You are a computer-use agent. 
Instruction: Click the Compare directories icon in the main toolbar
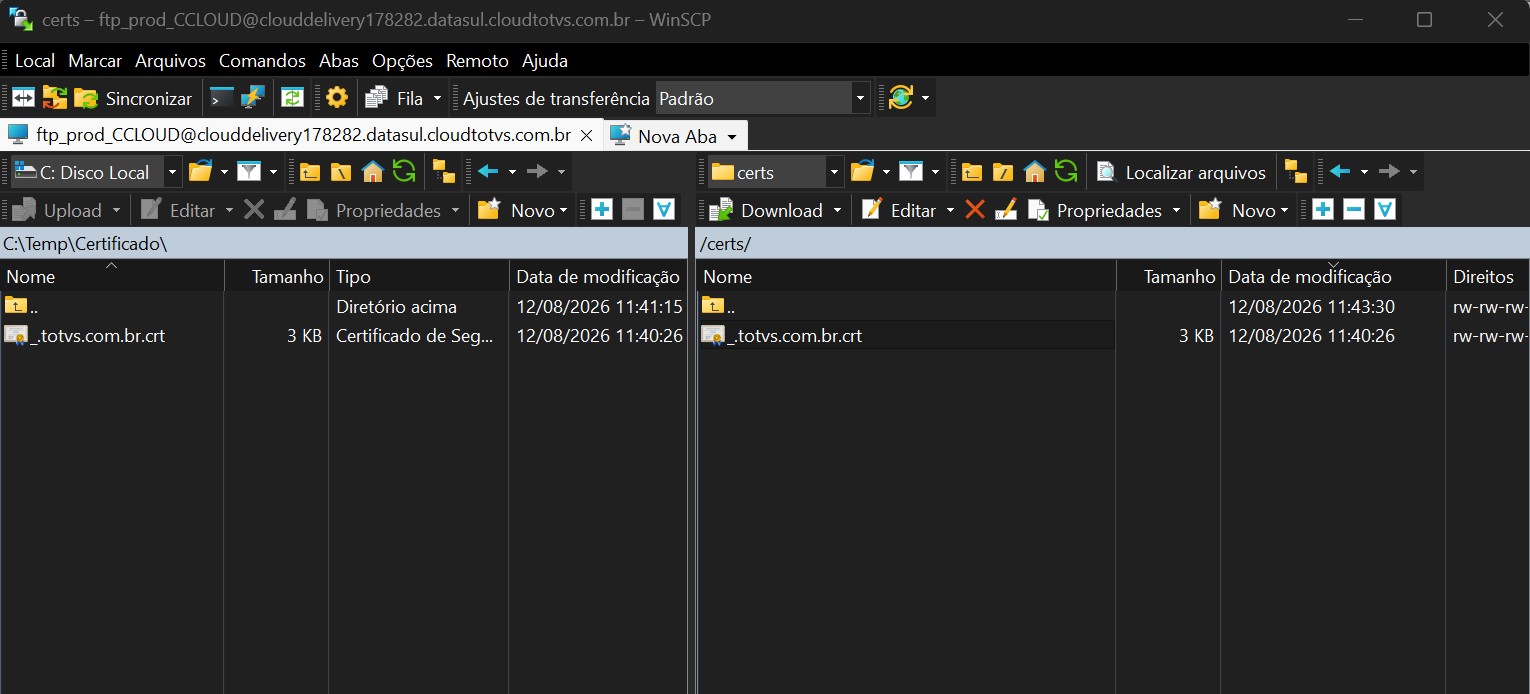[23, 98]
